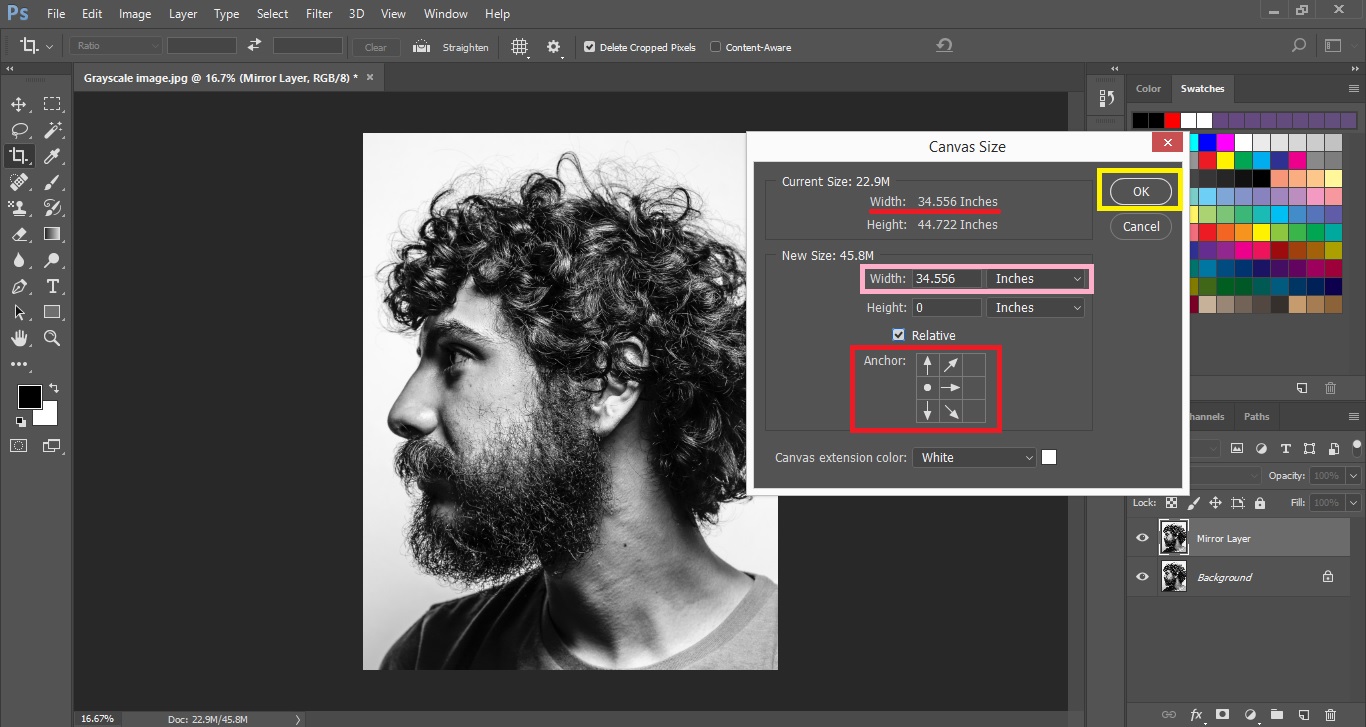Open the Width units Inches dropdown

click(1035, 278)
